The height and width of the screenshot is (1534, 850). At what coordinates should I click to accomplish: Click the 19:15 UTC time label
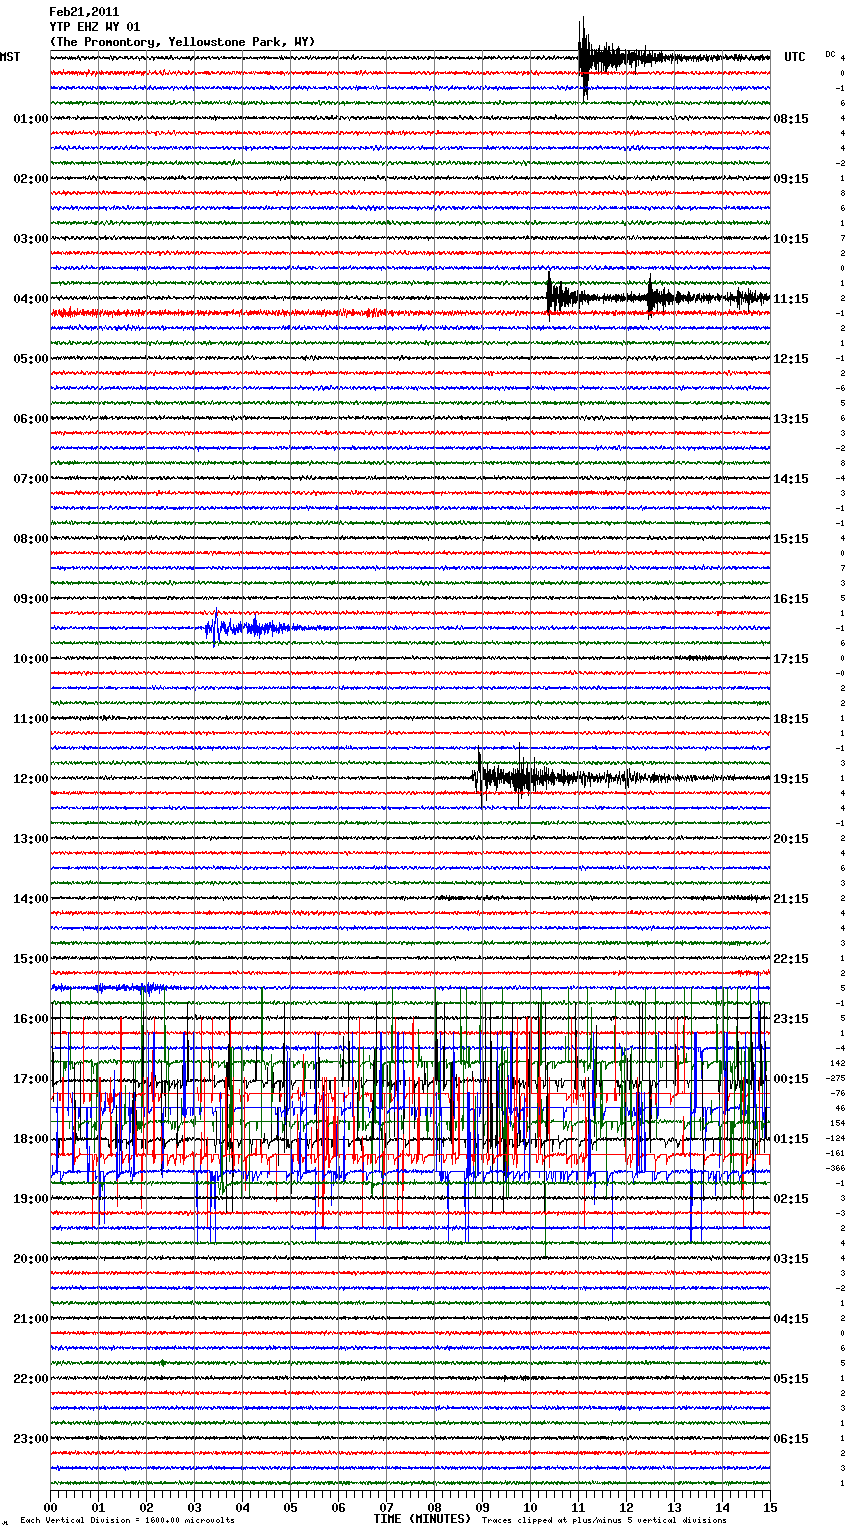pos(791,779)
